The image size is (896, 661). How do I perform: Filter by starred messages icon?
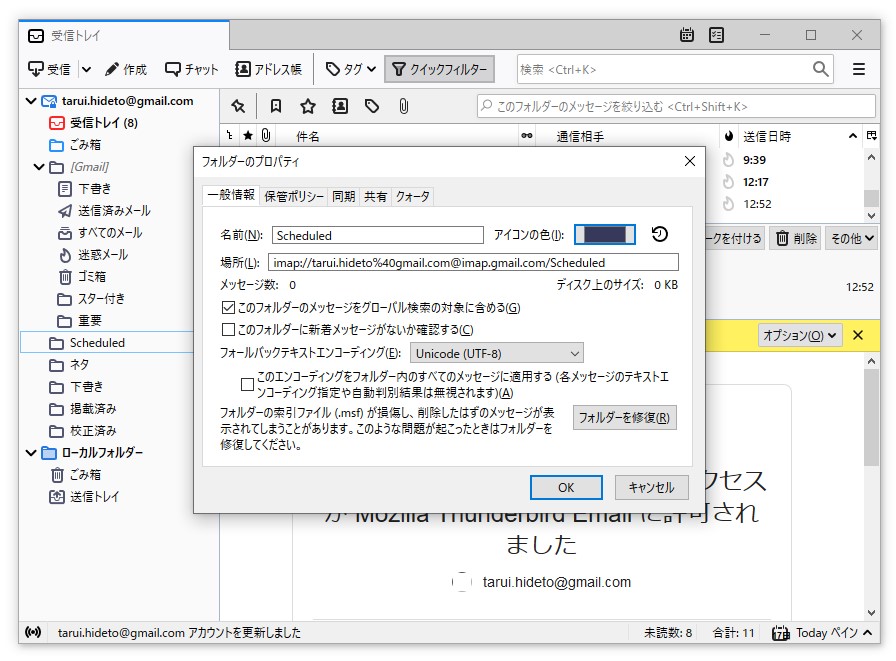tap(308, 106)
